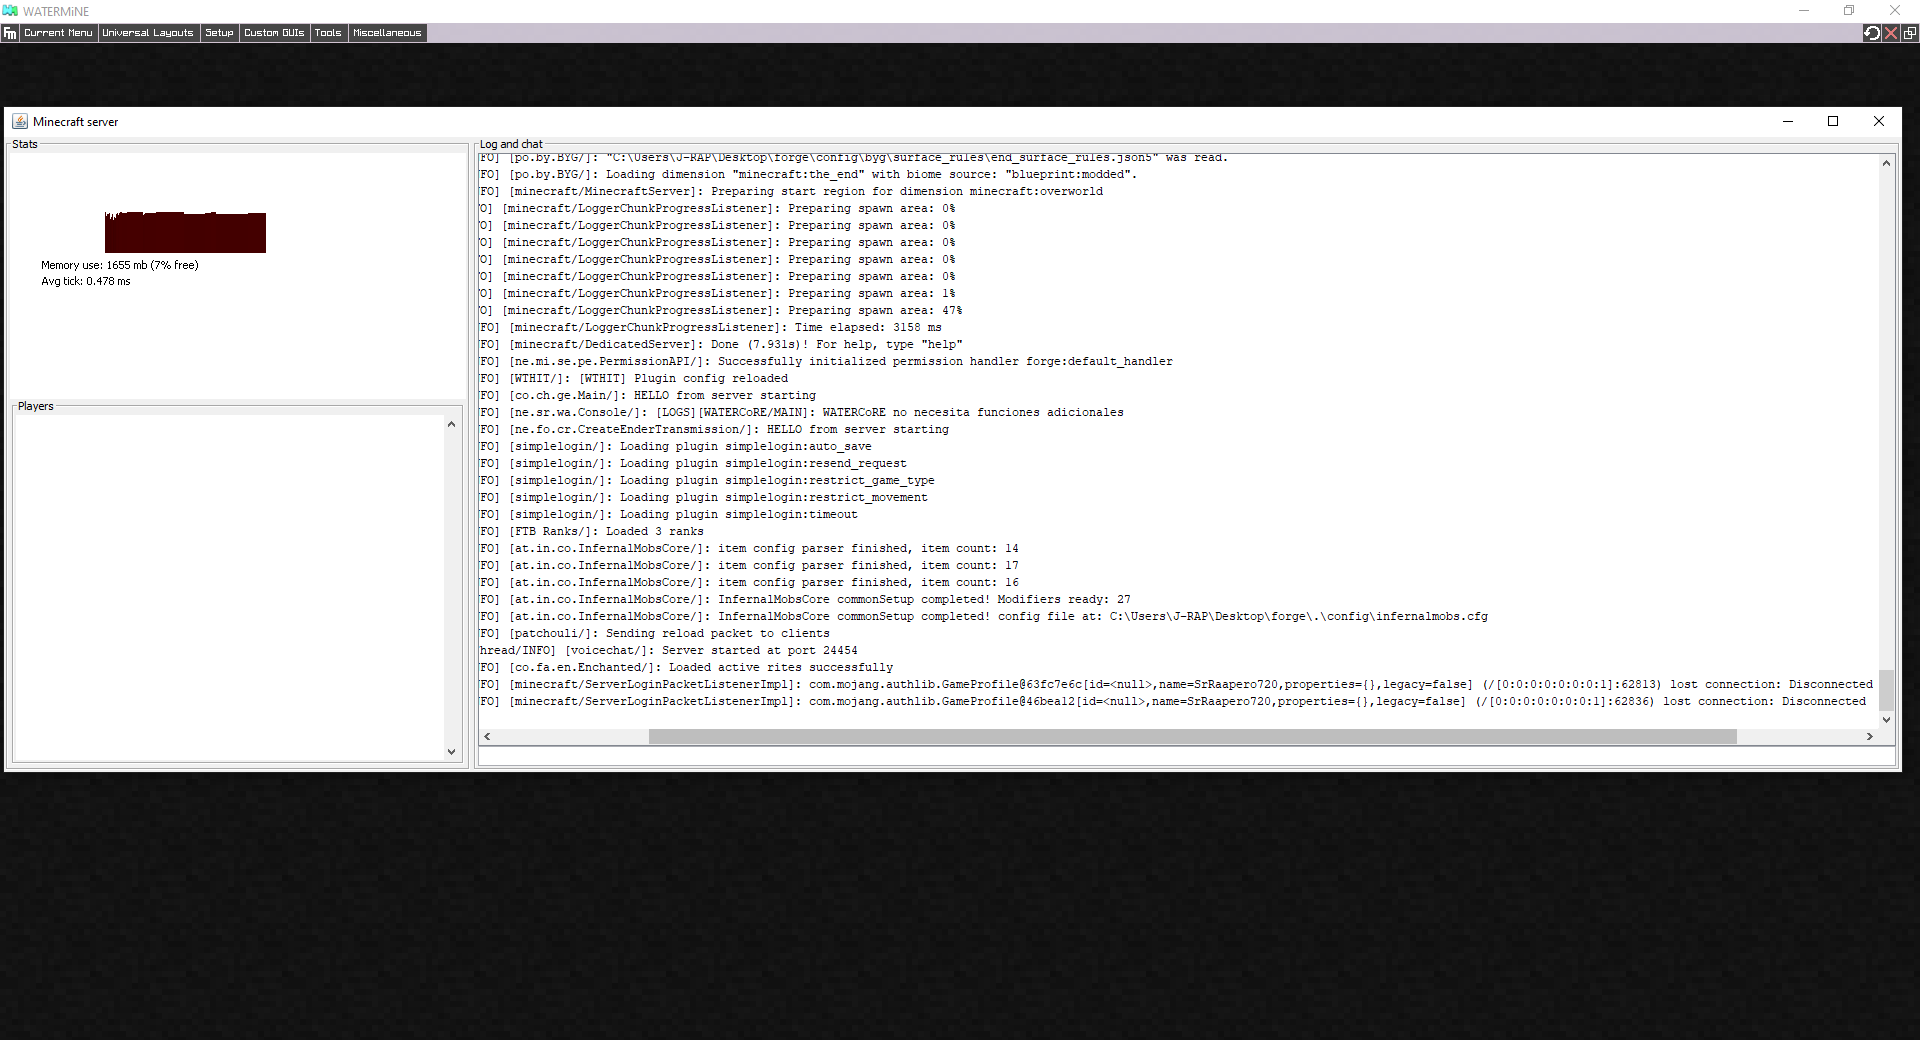This screenshot has width=1920, height=1040.
Task: Click the horizontal scrollbar's right arrow below the log
Action: [x=1869, y=737]
